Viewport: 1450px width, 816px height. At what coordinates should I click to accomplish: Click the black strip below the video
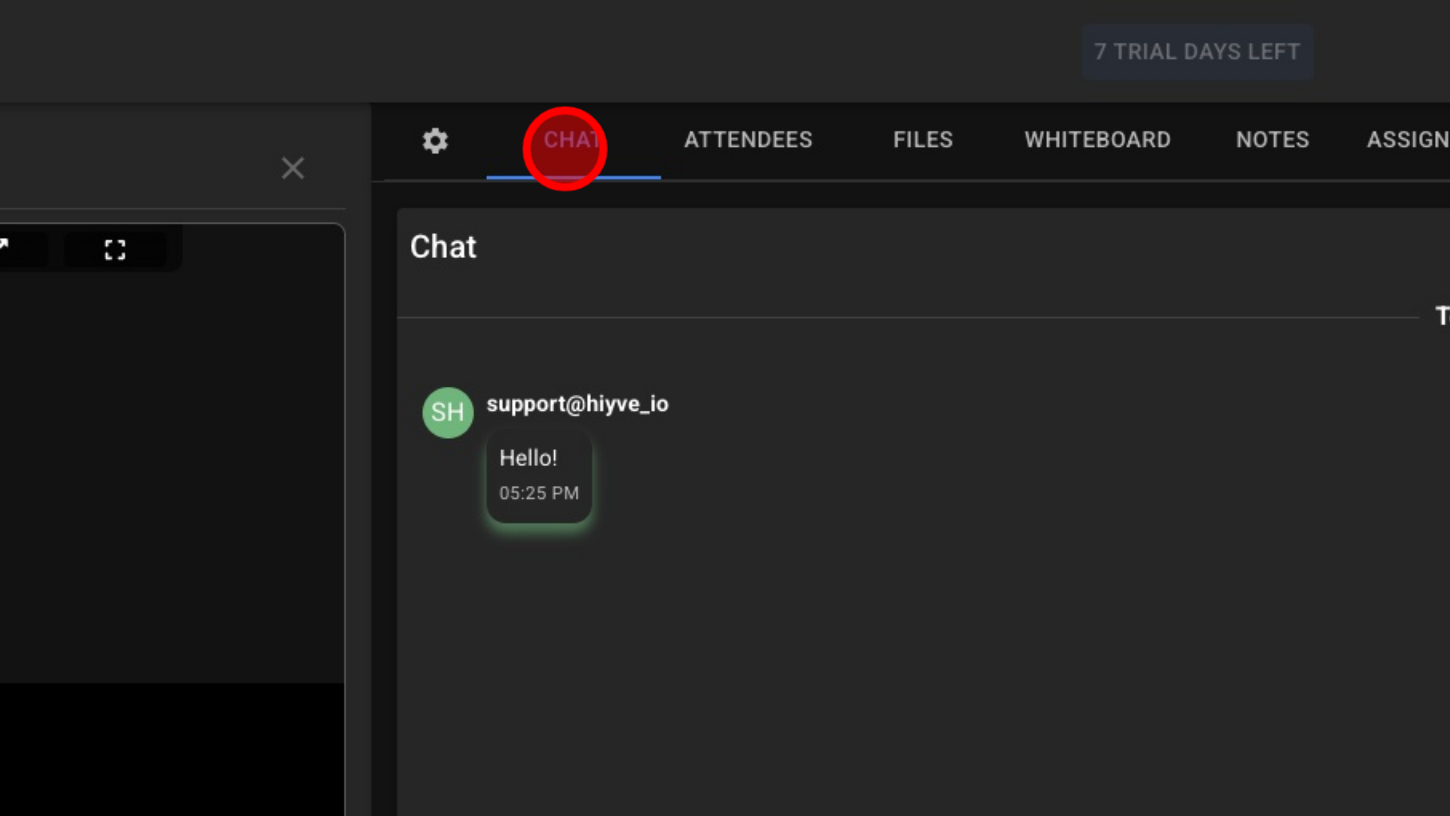click(x=170, y=750)
